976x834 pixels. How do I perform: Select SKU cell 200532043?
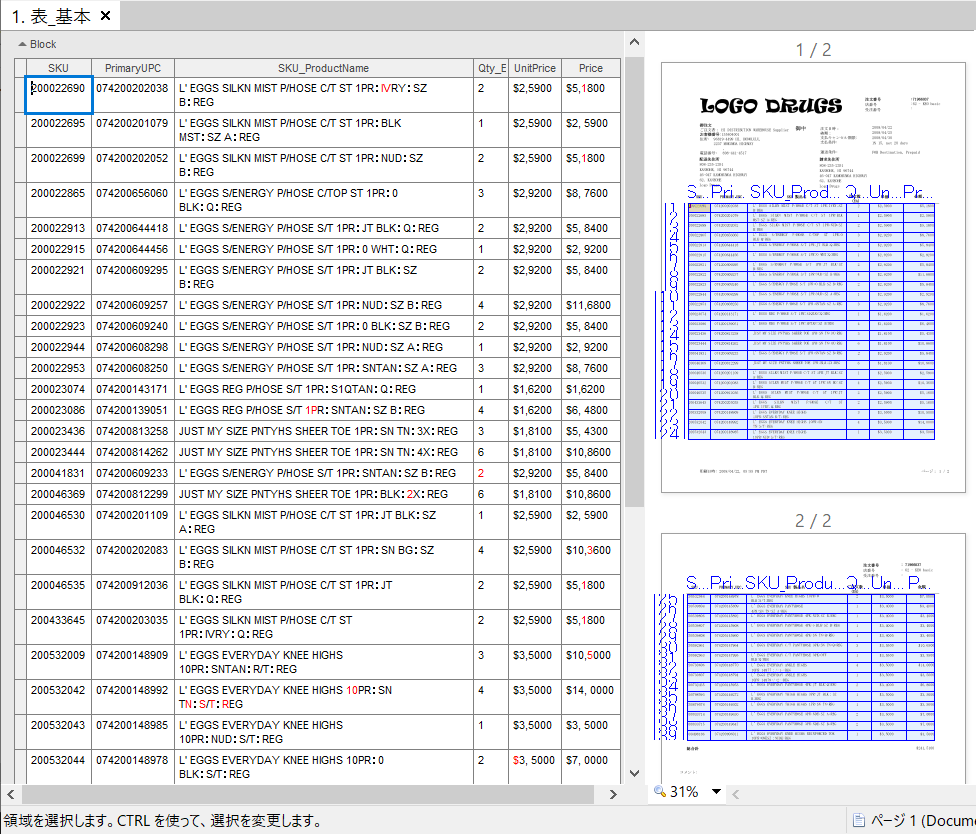click(59, 732)
